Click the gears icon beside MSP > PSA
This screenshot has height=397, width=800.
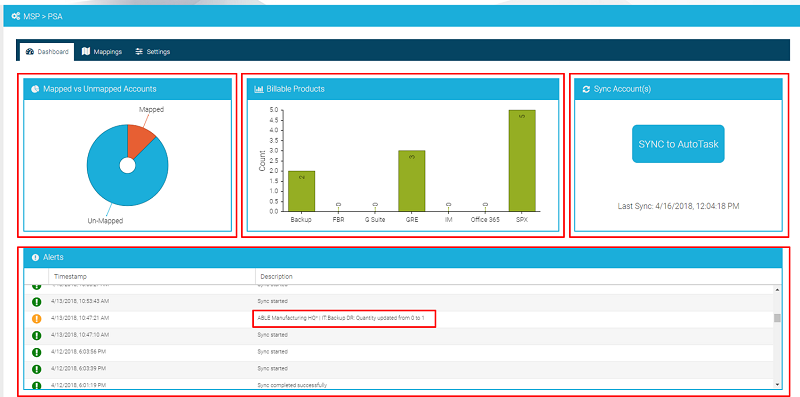pyautogui.click(x=15, y=16)
